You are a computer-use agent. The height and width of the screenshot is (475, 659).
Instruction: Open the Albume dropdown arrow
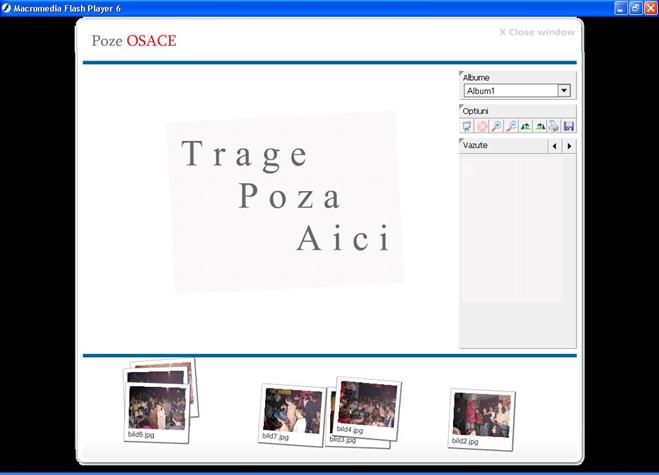(x=563, y=91)
